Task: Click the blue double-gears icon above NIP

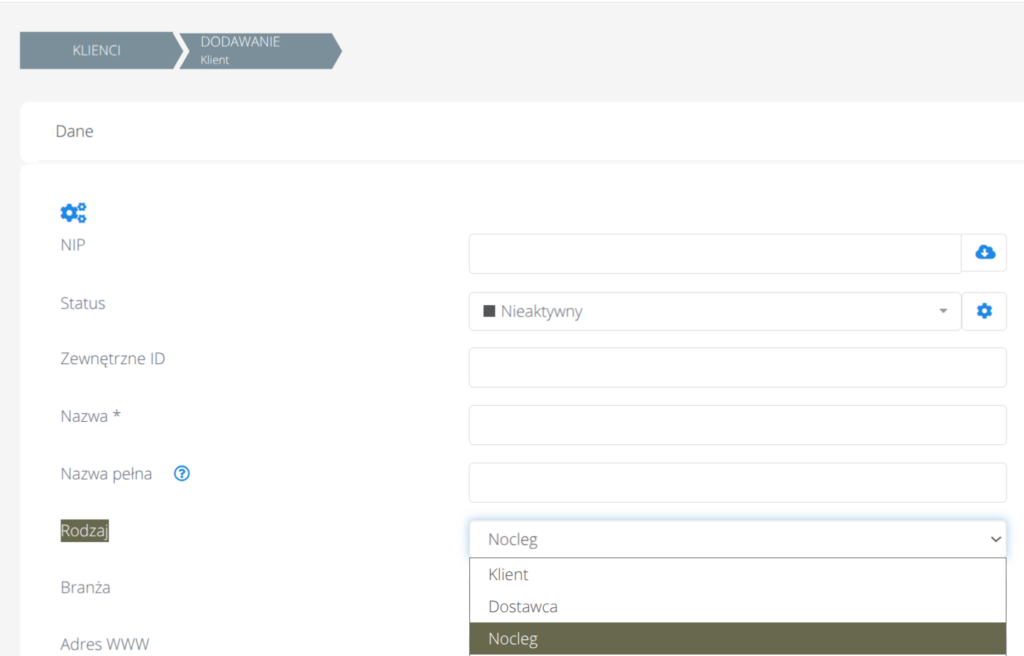Action: 73,212
